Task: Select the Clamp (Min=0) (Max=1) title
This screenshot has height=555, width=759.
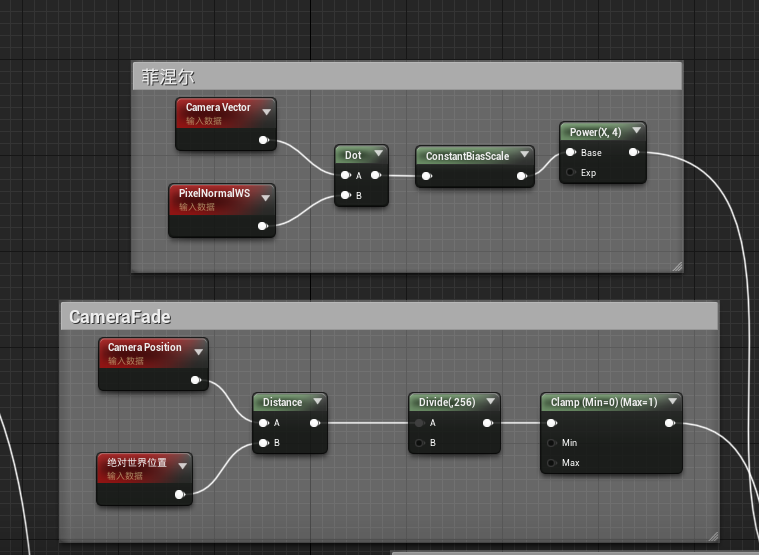Action: click(x=604, y=402)
